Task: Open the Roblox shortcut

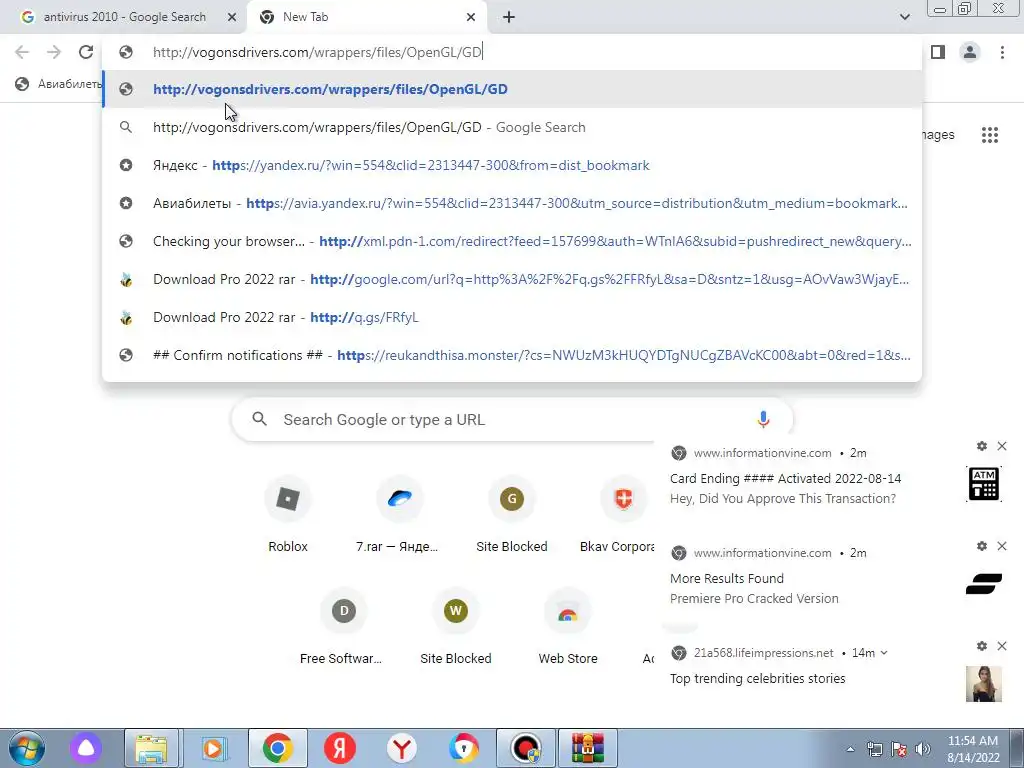Action: 288,516
